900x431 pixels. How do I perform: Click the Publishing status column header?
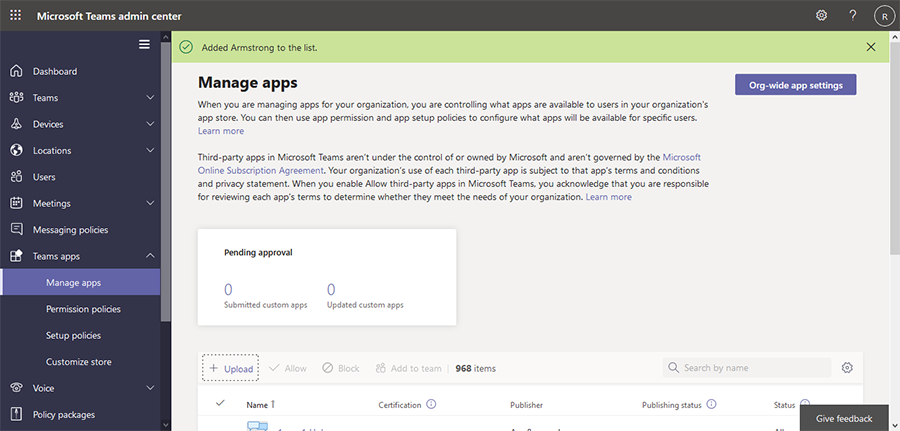coord(672,405)
